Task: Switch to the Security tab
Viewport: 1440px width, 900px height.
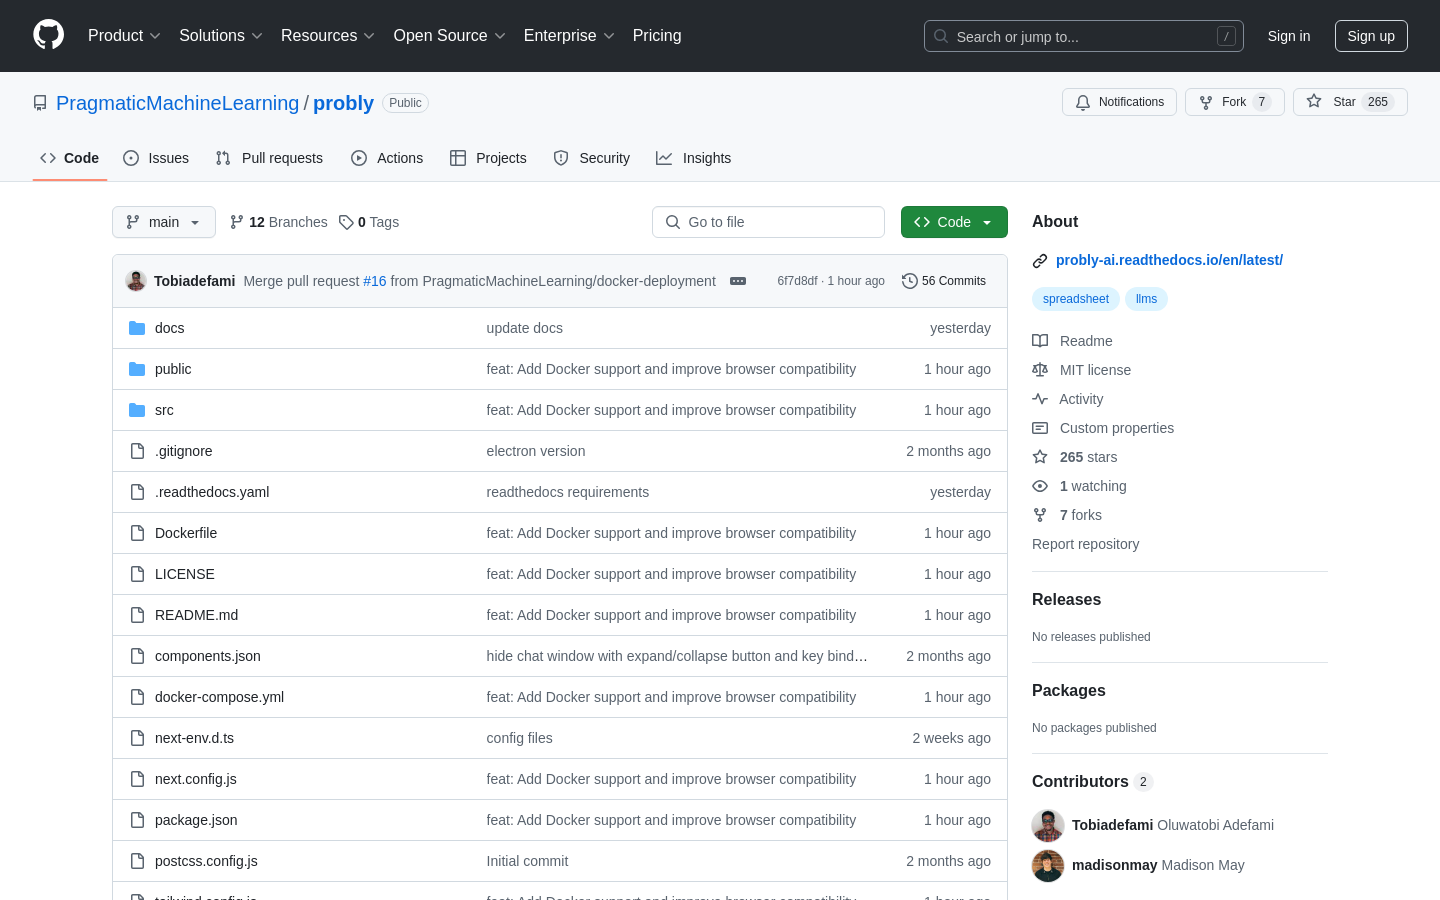Action: coord(592,158)
